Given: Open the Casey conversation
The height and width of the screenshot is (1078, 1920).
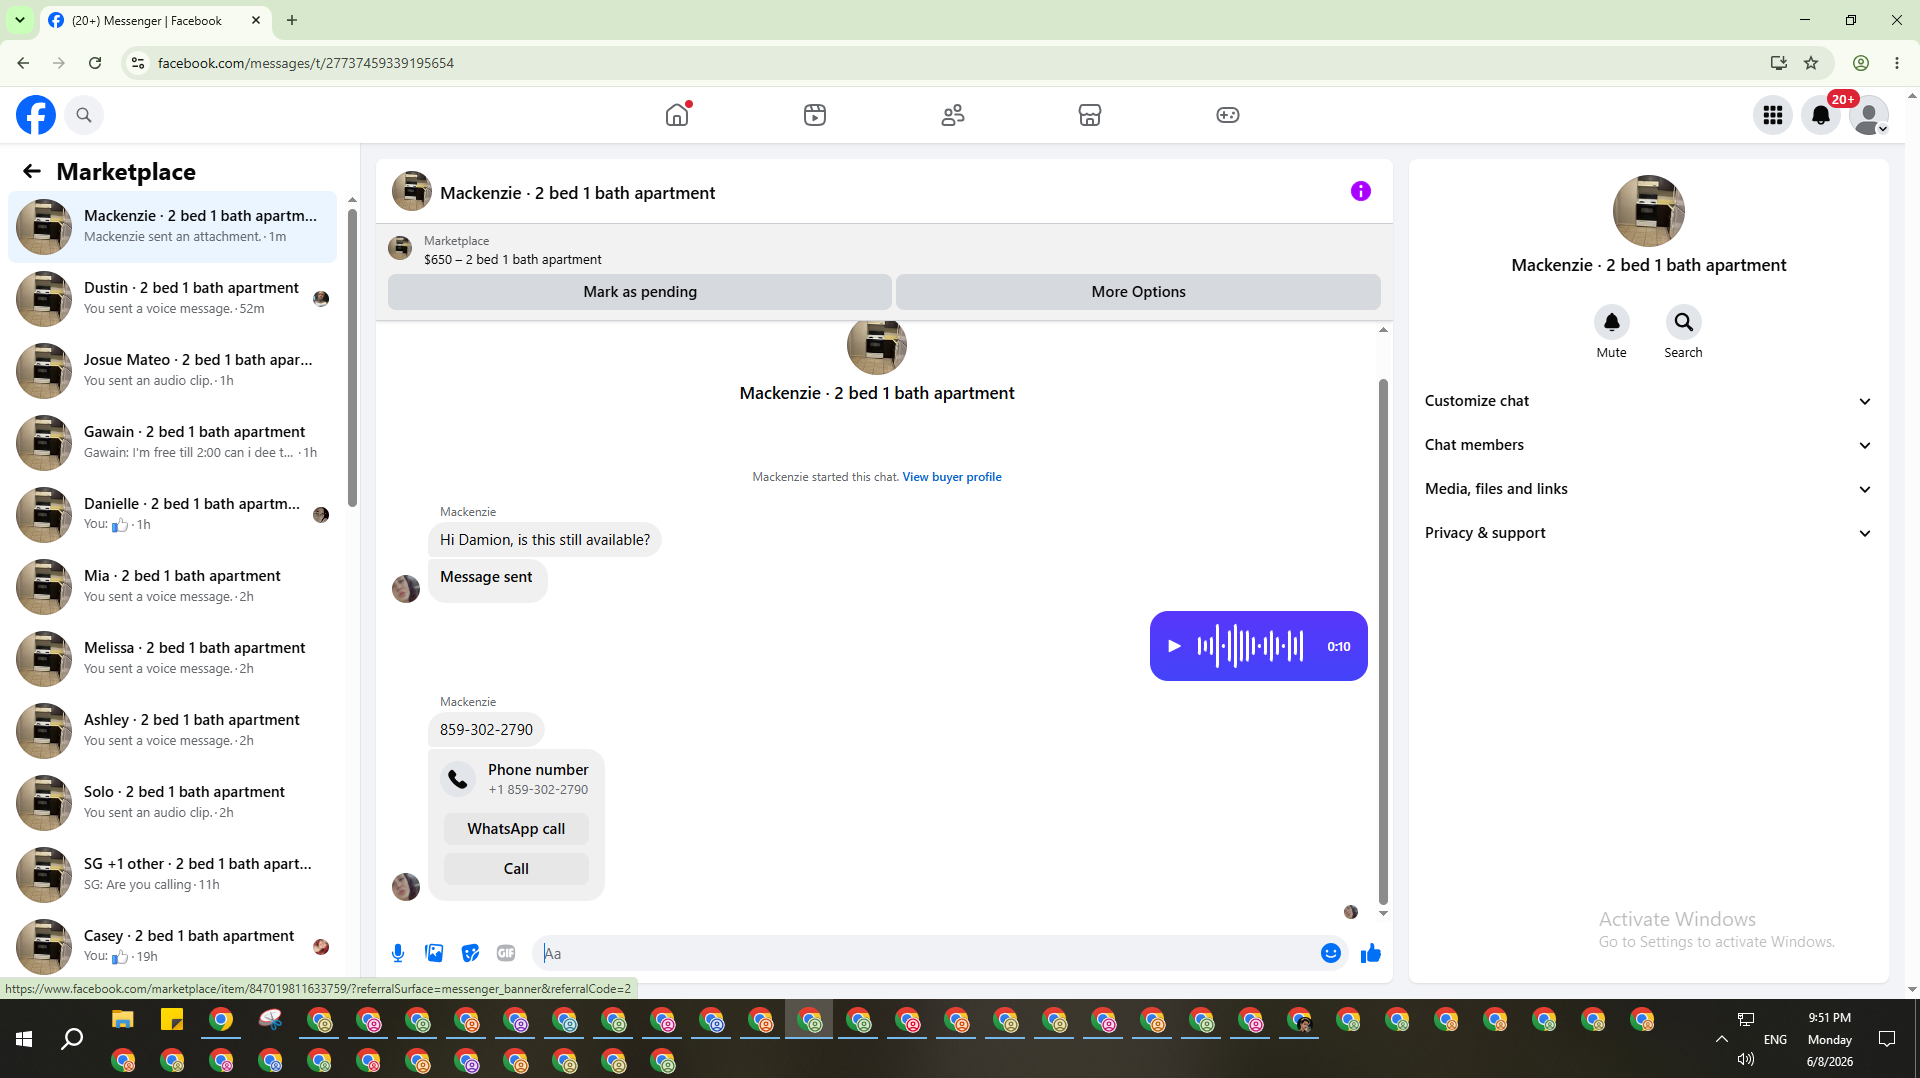Looking at the screenshot, I should [173, 946].
